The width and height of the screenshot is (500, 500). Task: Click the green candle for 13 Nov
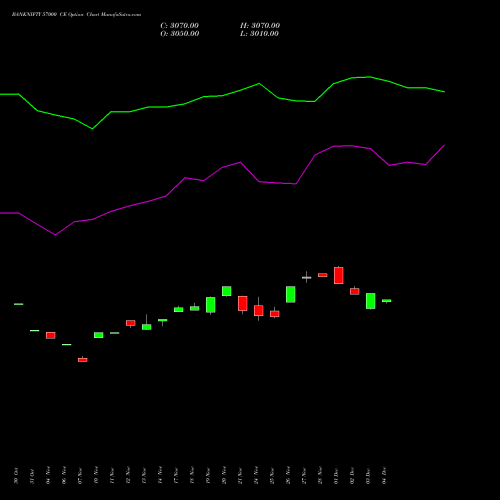pos(147,327)
